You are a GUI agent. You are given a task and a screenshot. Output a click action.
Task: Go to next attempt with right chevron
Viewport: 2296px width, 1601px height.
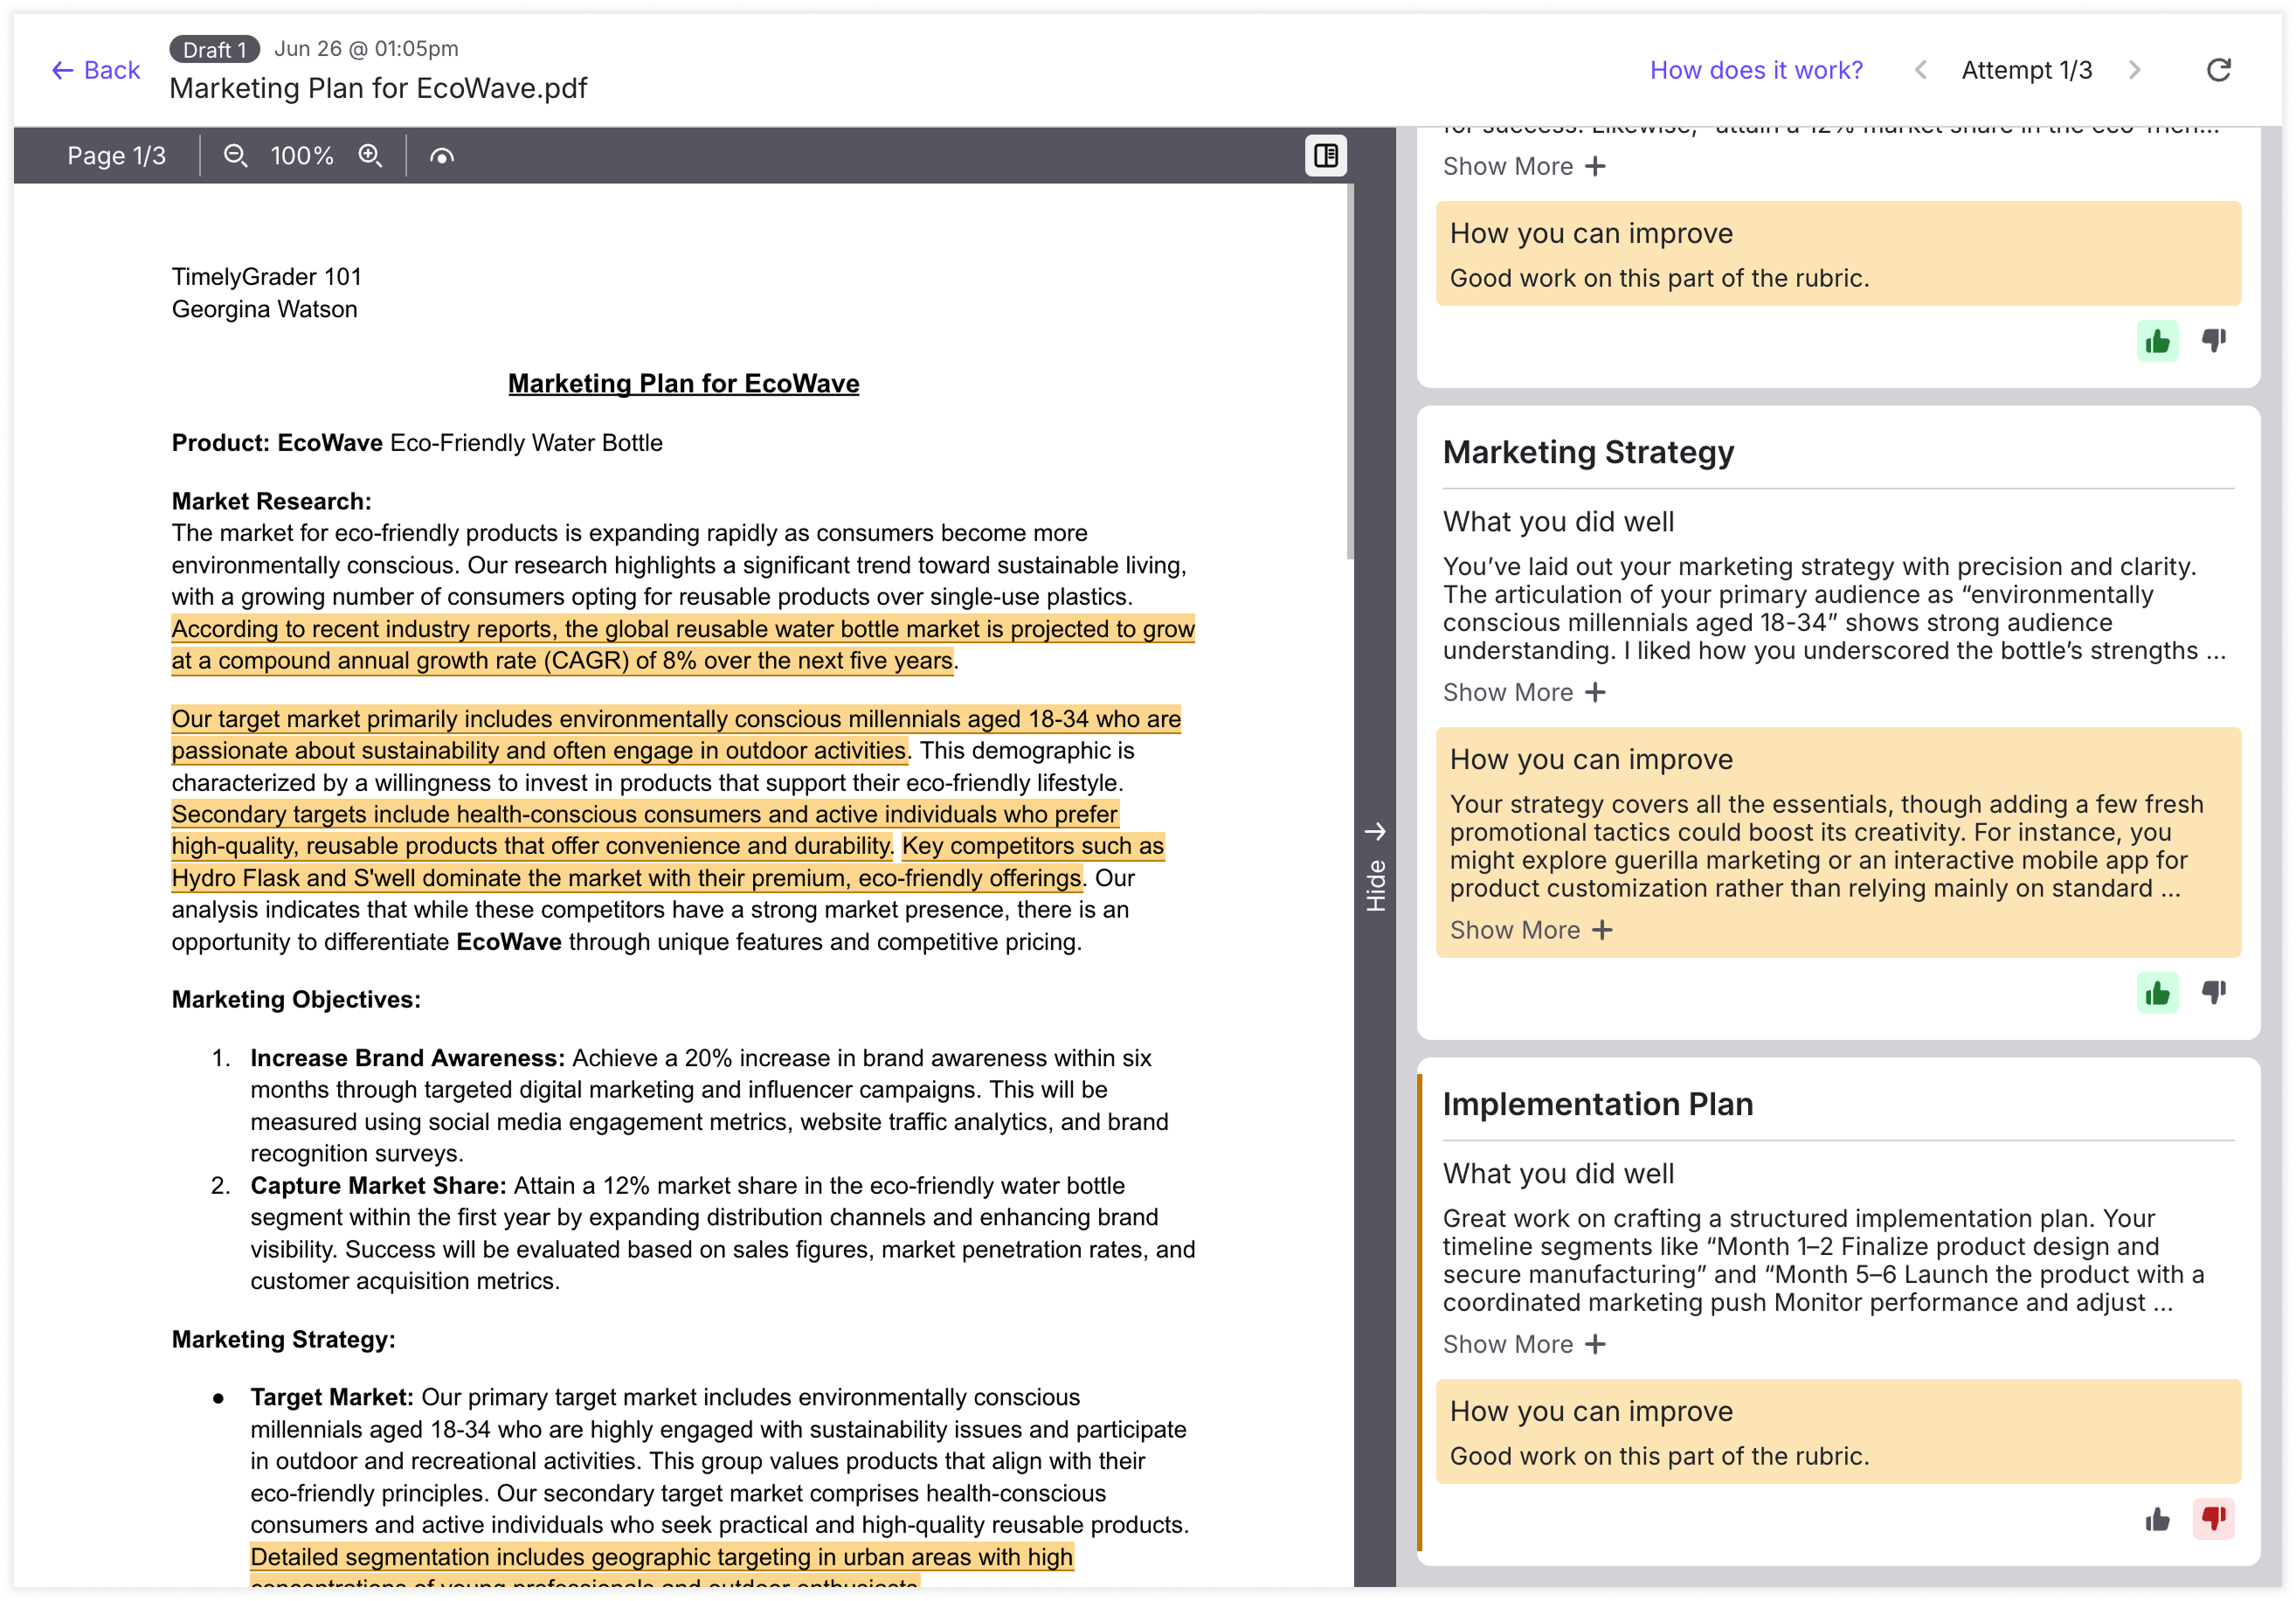tap(2134, 70)
